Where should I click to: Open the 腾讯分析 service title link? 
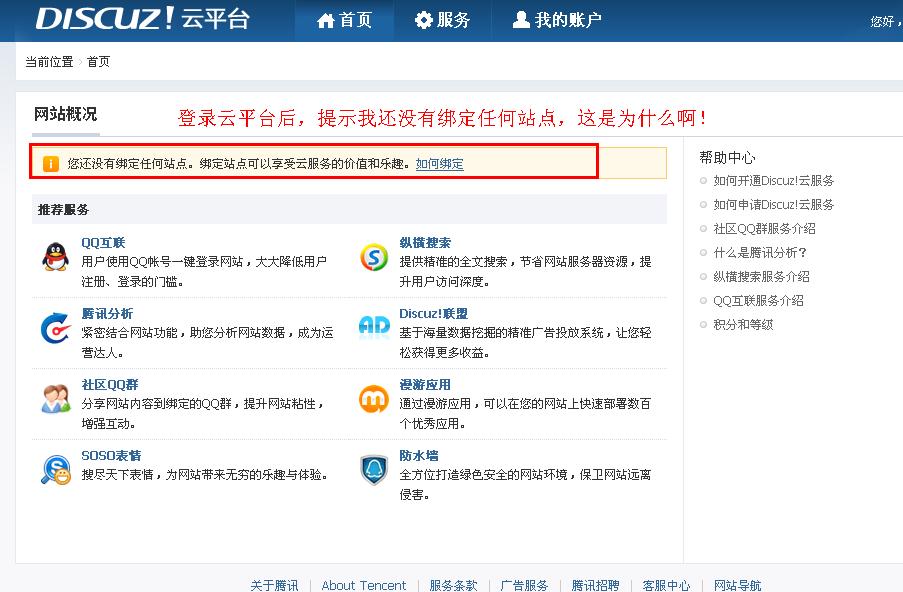(107, 314)
